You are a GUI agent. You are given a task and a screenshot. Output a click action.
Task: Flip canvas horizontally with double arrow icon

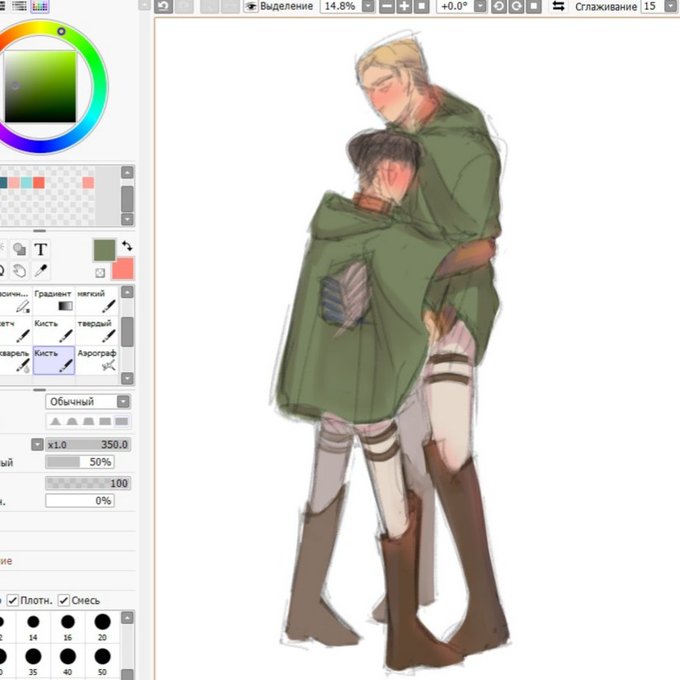[x=559, y=6]
